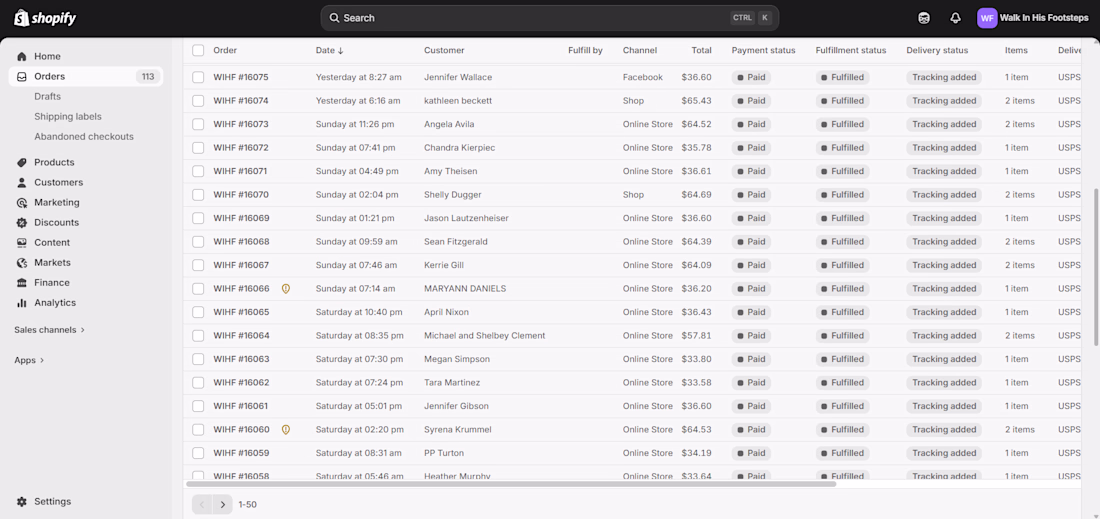Click customer name Michael and Shelbey Clement

(485, 336)
